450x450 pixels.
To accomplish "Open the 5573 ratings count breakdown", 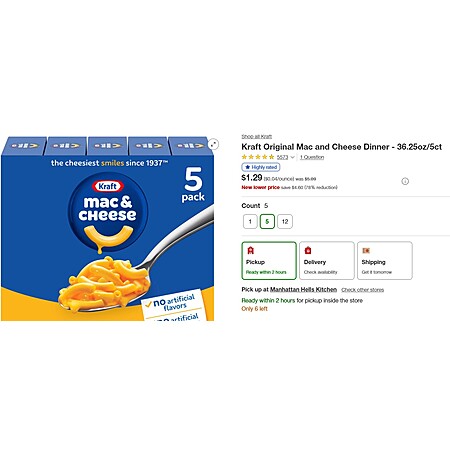I will (282, 157).
